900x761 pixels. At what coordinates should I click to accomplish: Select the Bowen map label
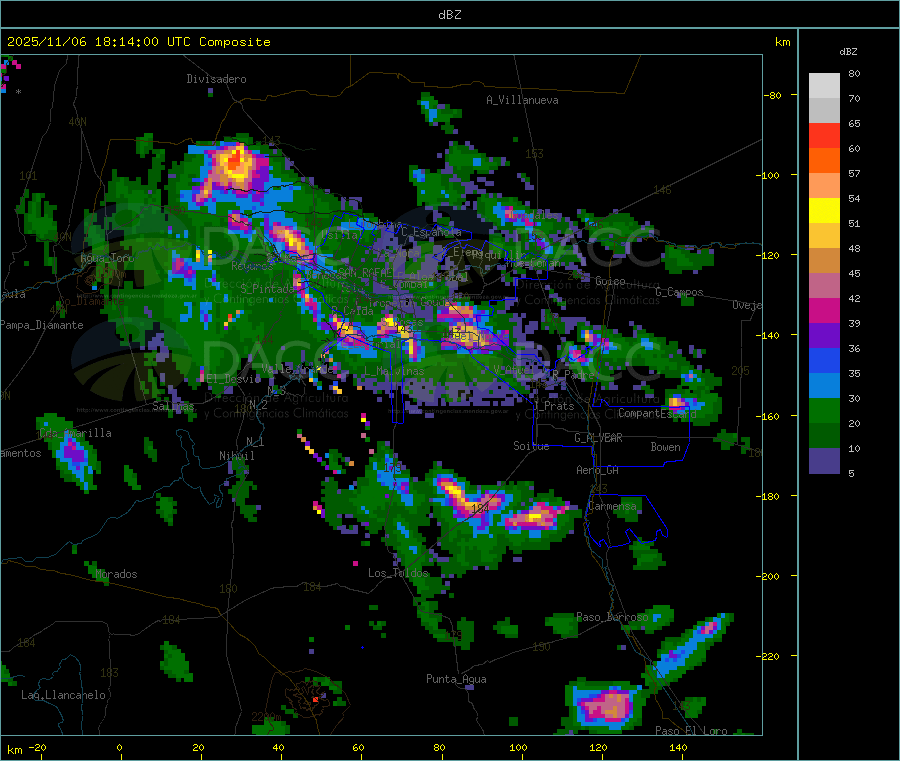(x=665, y=447)
